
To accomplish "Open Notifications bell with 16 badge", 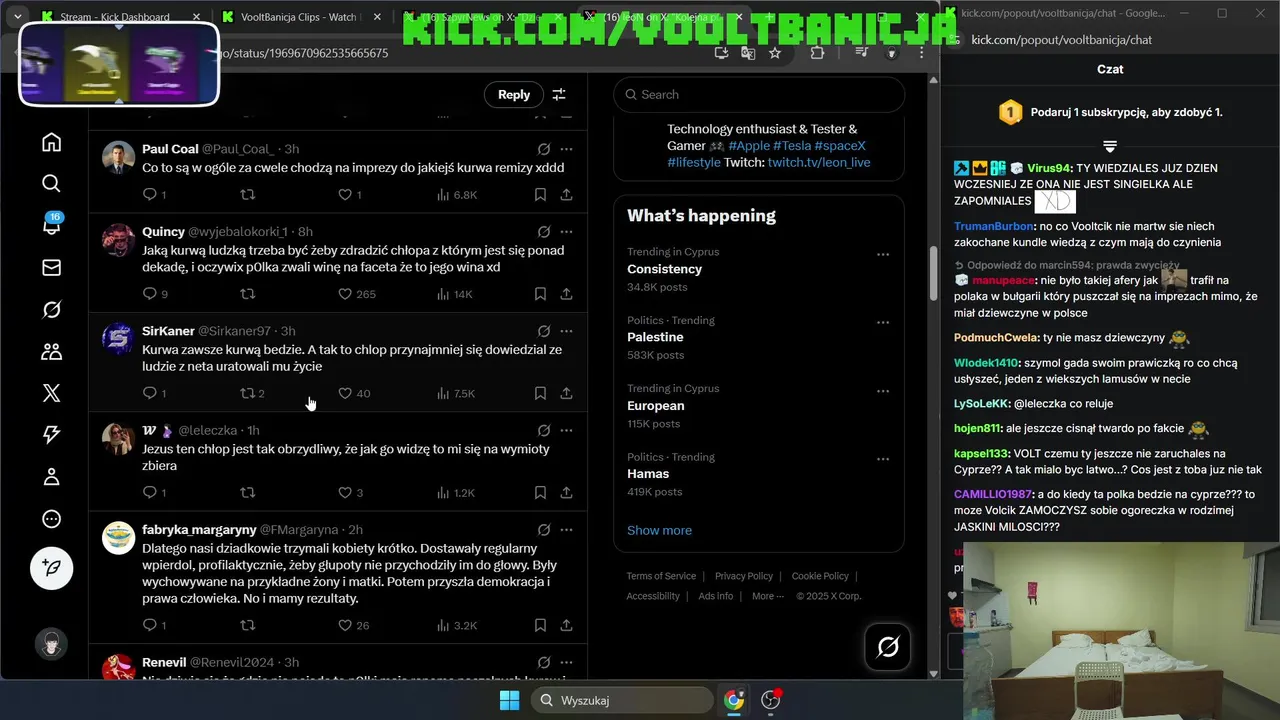I will pyautogui.click(x=51, y=226).
